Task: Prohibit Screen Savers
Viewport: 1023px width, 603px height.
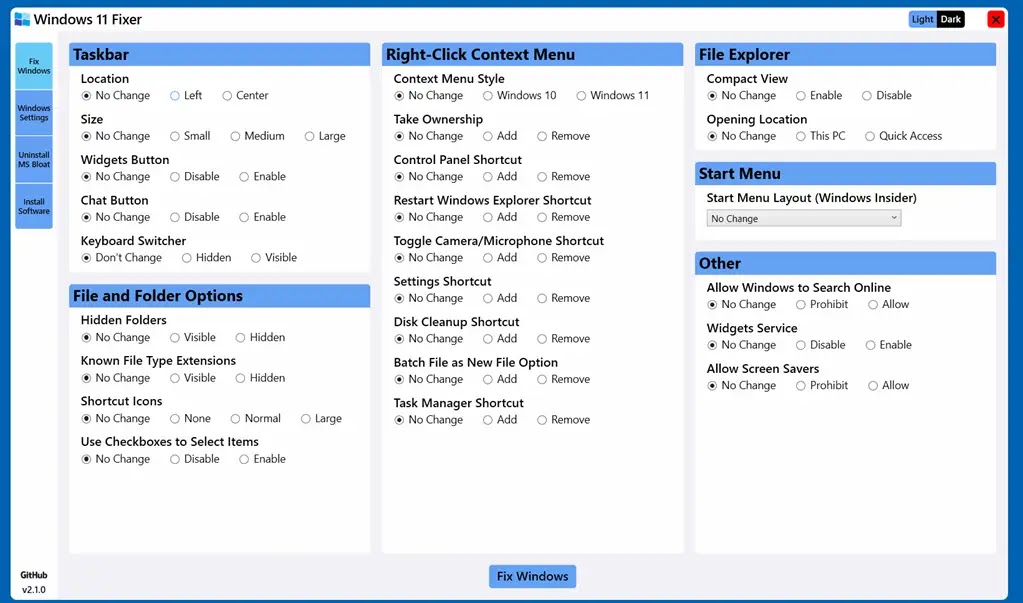Action: tap(822, 385)
